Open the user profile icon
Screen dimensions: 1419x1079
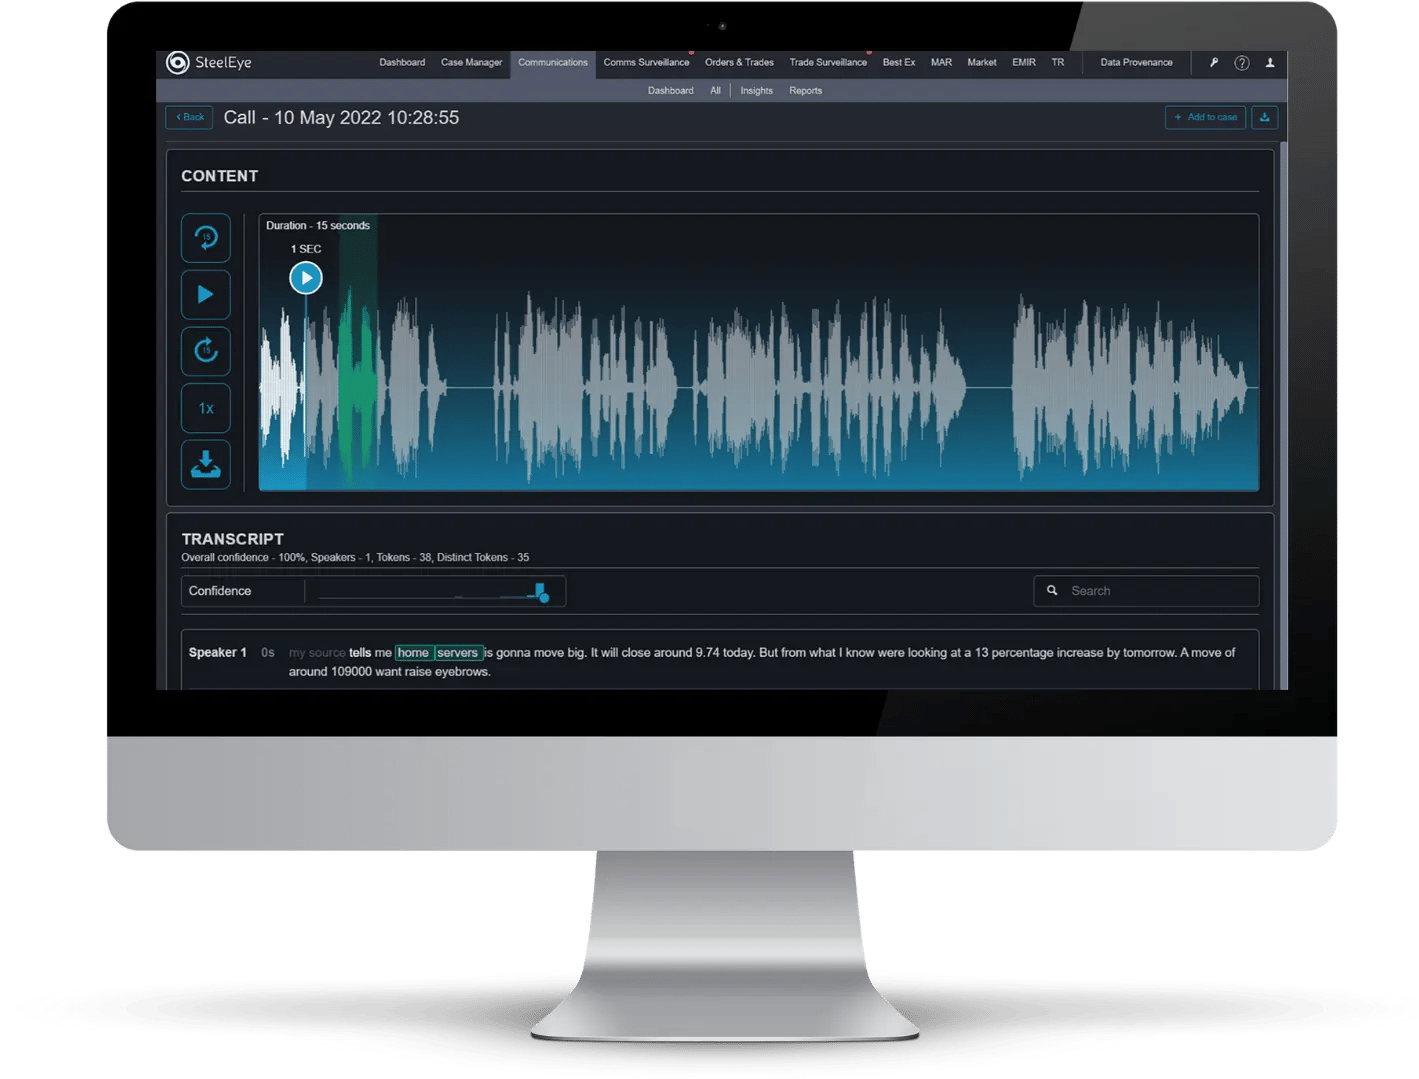coord(1270,62)
